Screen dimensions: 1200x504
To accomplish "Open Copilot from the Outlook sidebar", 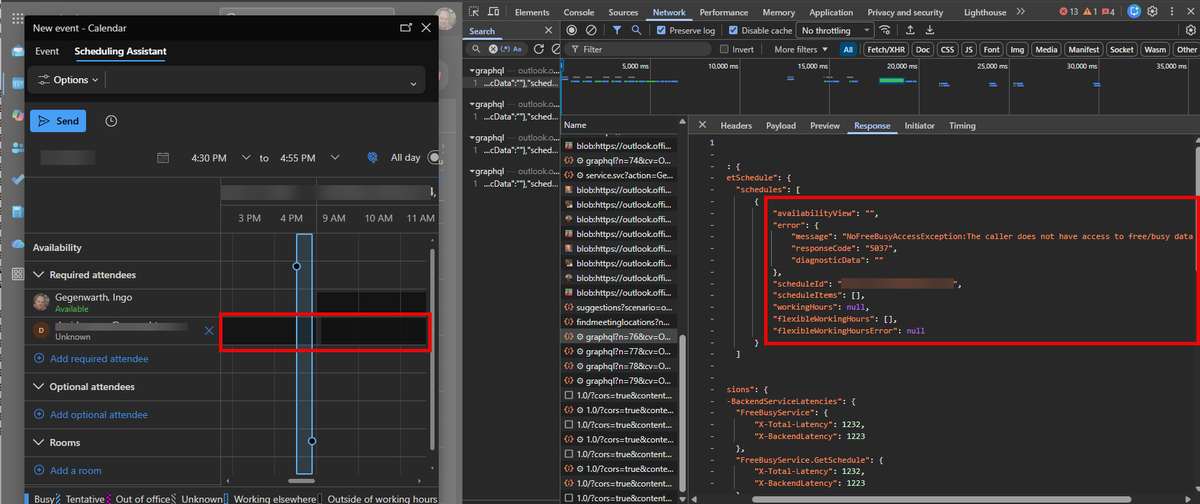I will 17,116.
